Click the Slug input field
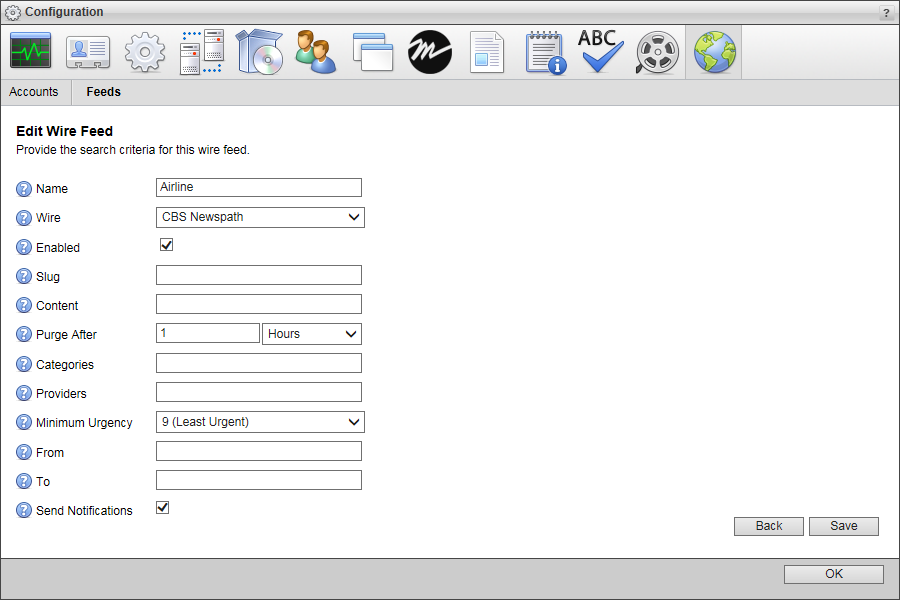This screenshot has height=600, width=900. pos(259,275)
